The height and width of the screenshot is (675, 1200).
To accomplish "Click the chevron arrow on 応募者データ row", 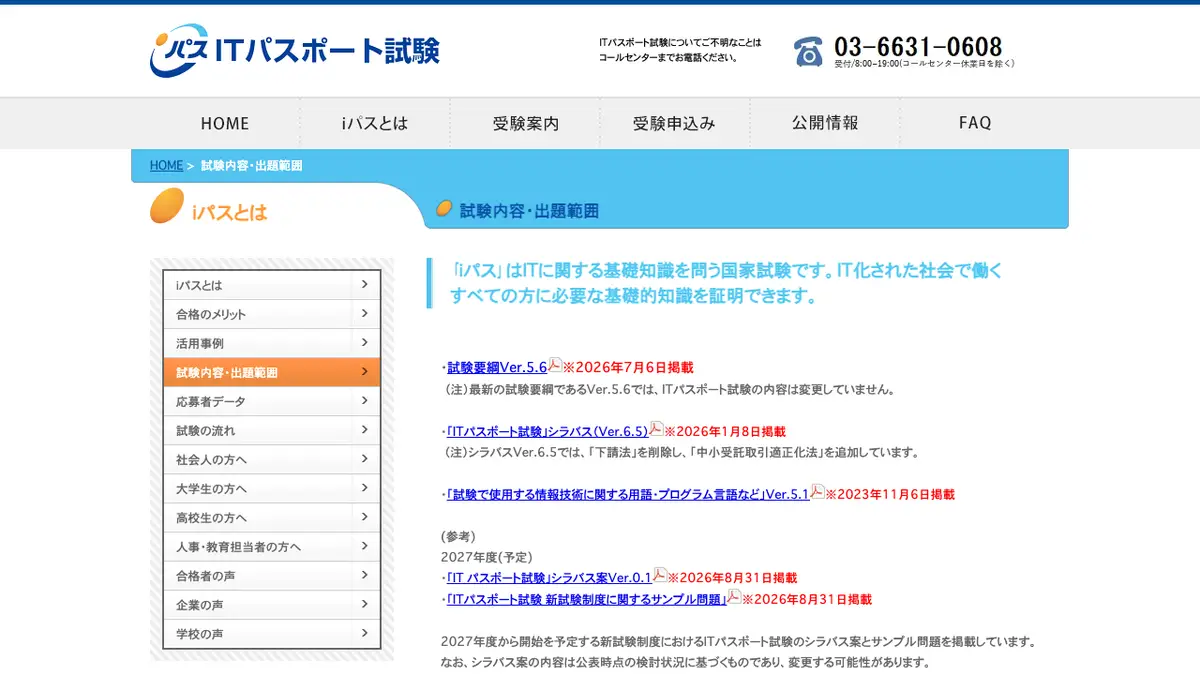I will point(365,400).
